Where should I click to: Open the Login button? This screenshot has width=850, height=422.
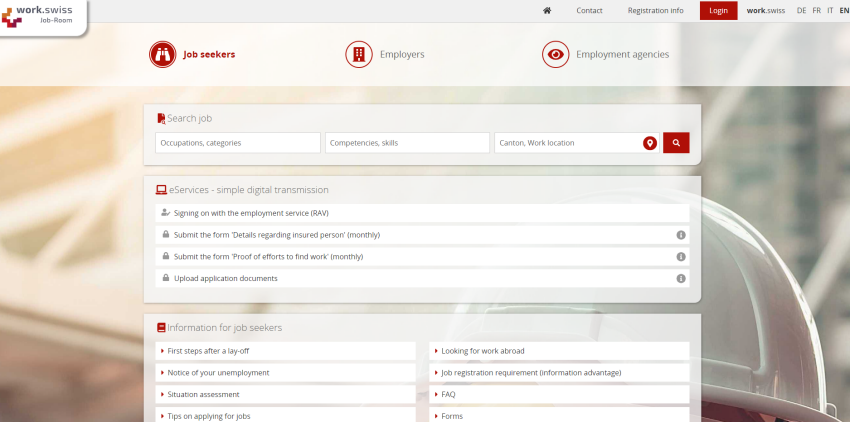click(x=718, y=11)
